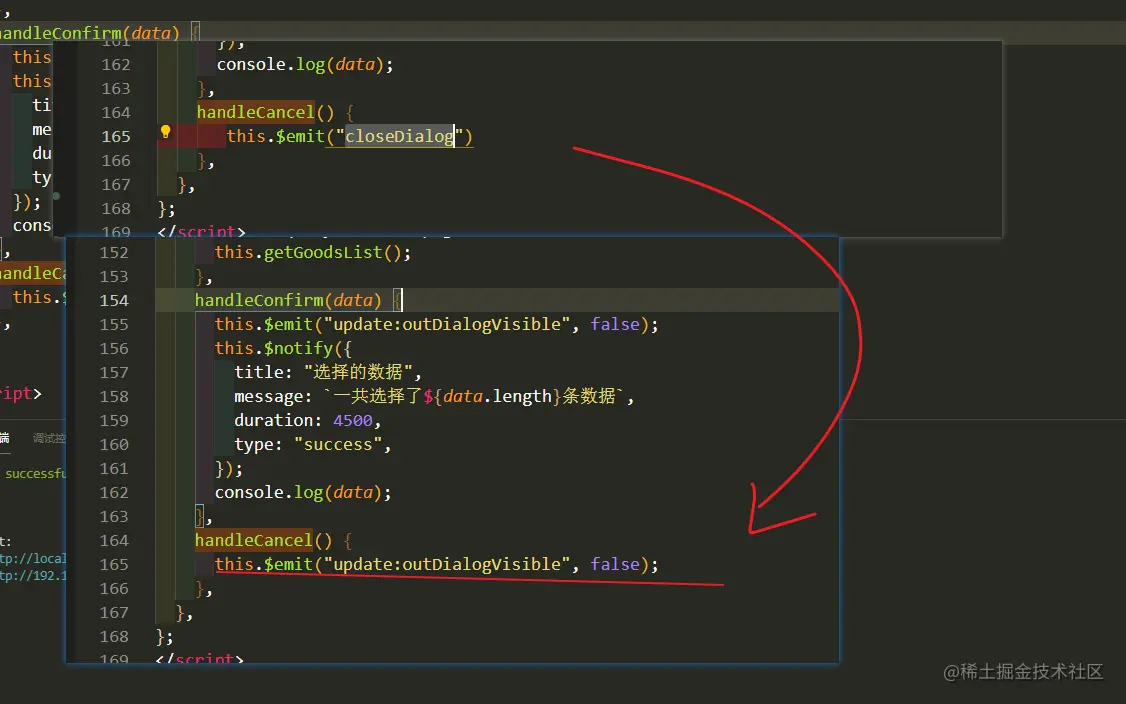Open the localhost URL in the terminal
Screen dimensions: 1126x704
(x=32, y=559)
